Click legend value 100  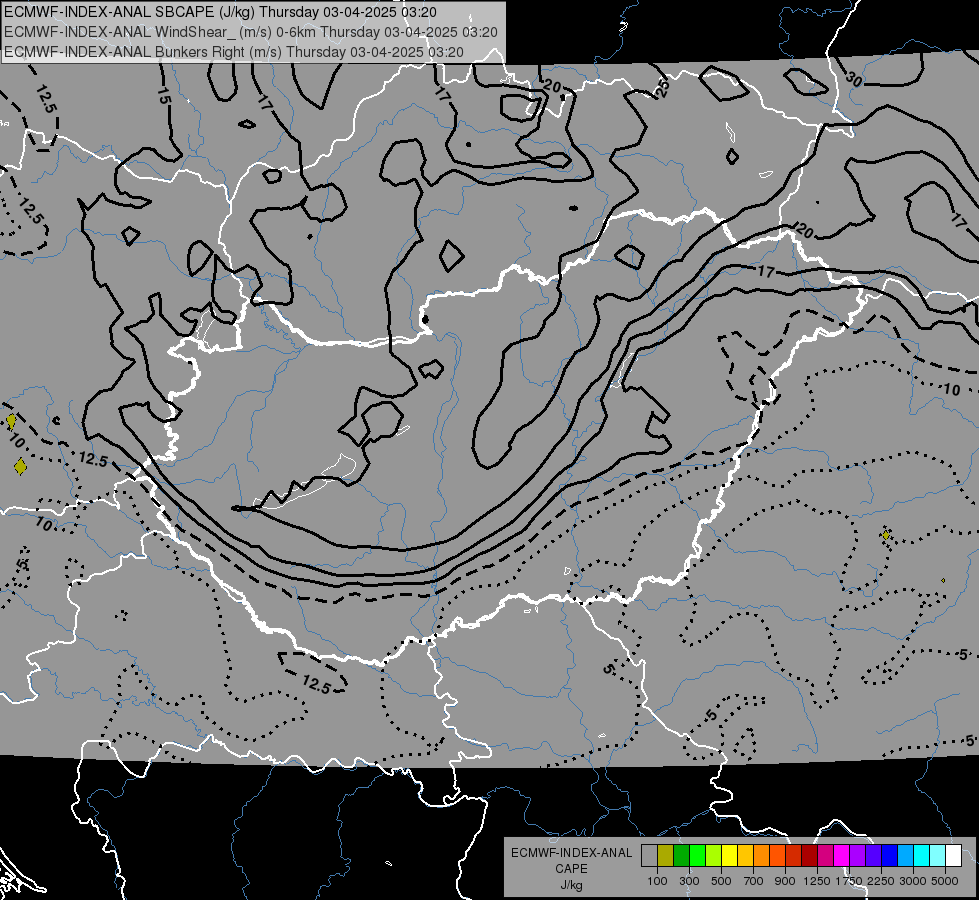coord(657,881)
